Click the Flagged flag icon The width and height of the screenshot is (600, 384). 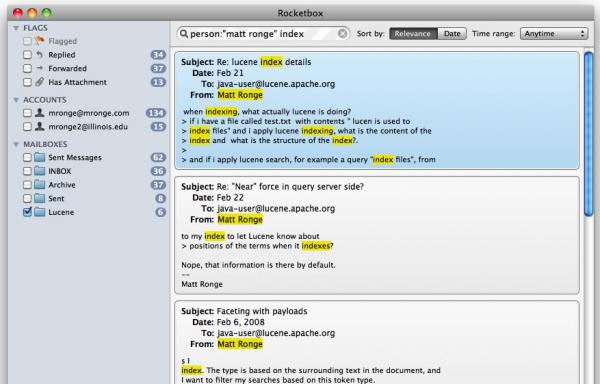point(40,41)
